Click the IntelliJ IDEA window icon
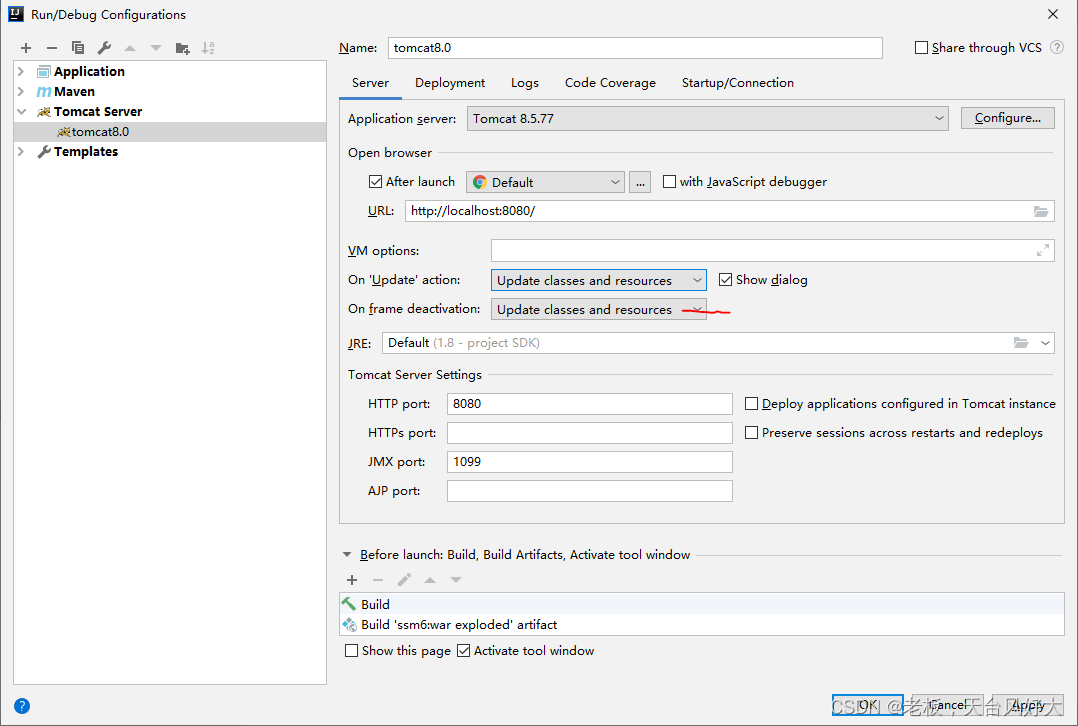The width and height of the screenshot is (1078, 726). (x=16, y=14)
